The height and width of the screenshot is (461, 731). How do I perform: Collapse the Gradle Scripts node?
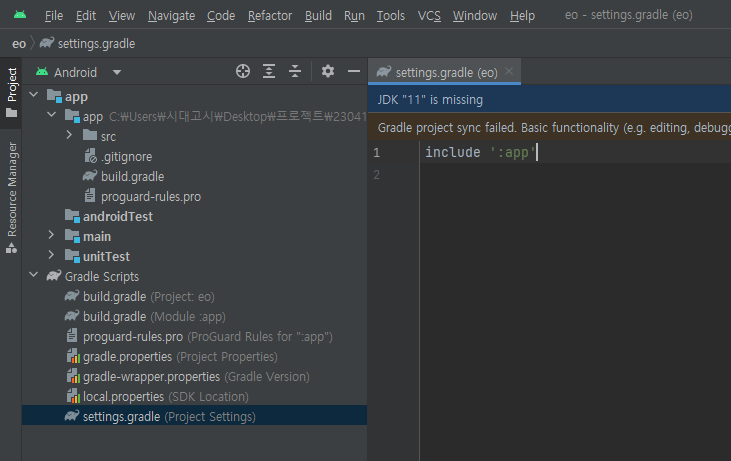(x=34, y=275)
